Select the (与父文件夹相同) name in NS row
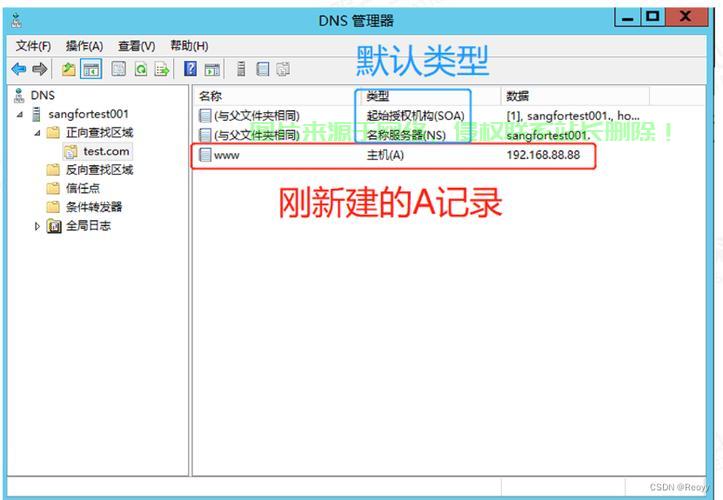The width and height of the screenshot is (723, 500). tap(257, 135)
